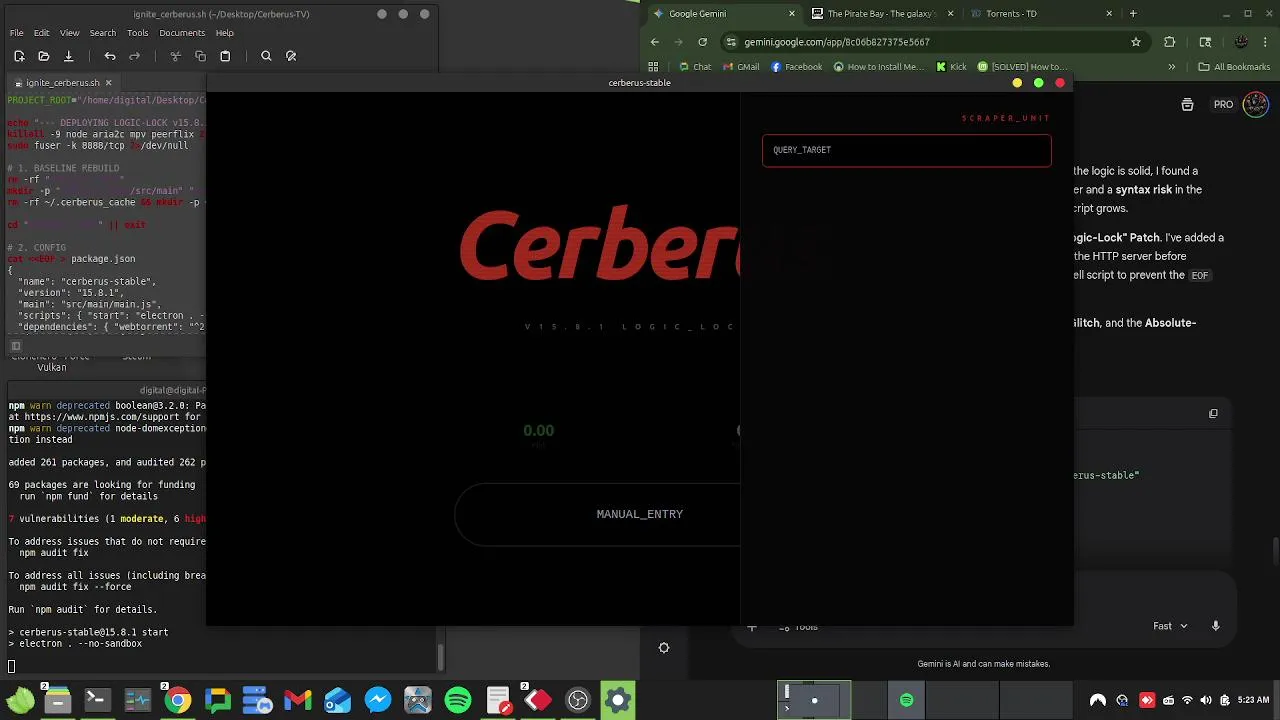Go back in the Chrome browser

tap(655, 42)
